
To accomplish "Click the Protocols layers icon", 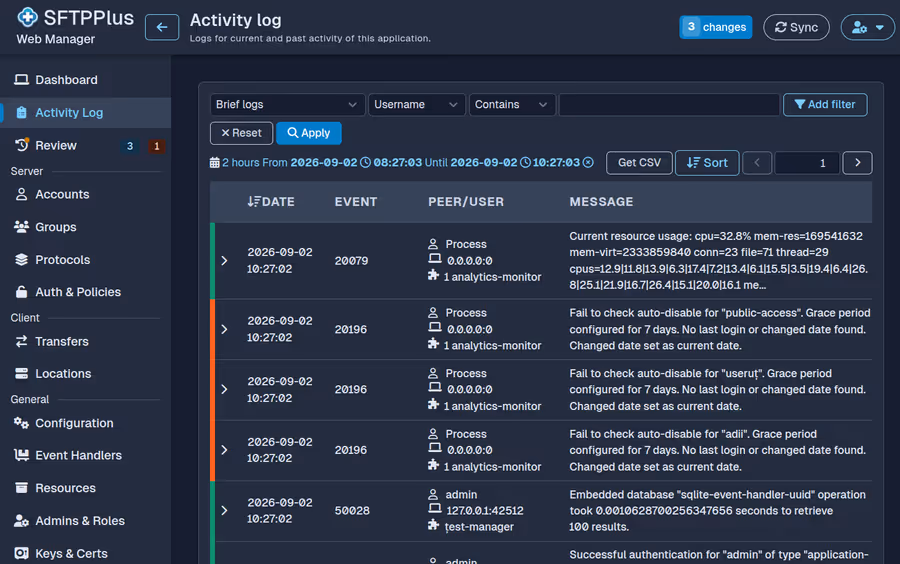I will (x=21, y=259).
